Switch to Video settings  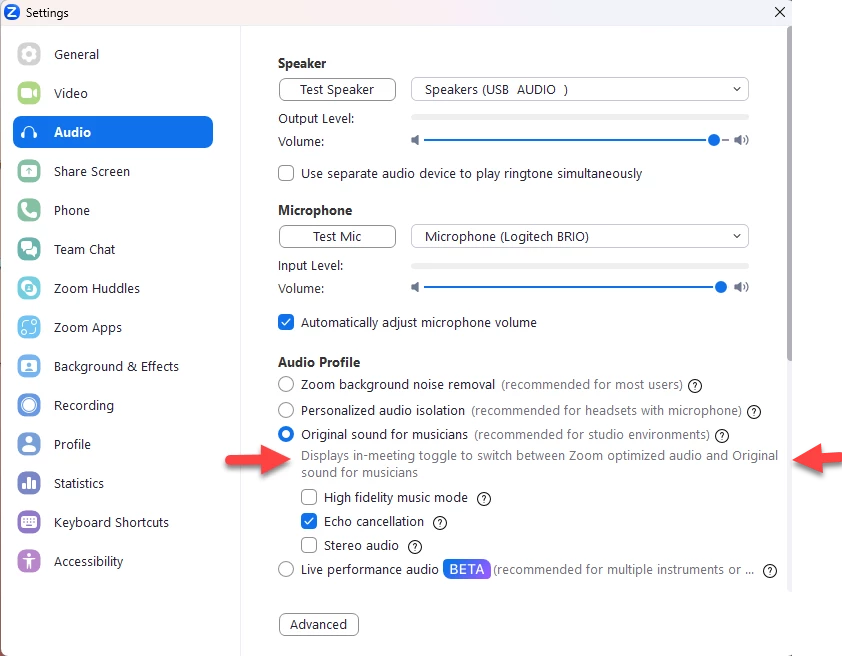[x=113, y=93]
